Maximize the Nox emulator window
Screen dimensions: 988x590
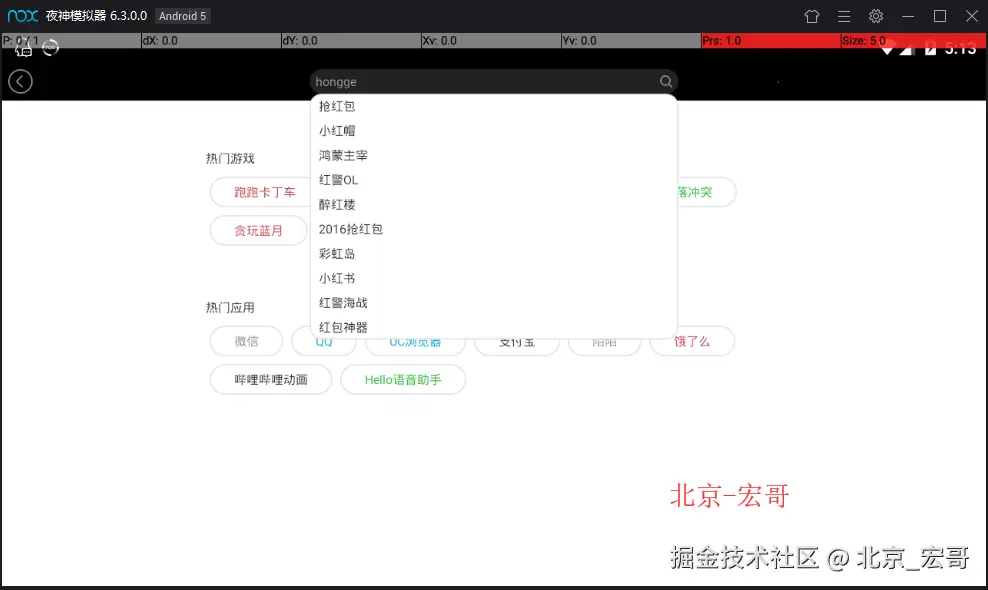coord(939,16)
